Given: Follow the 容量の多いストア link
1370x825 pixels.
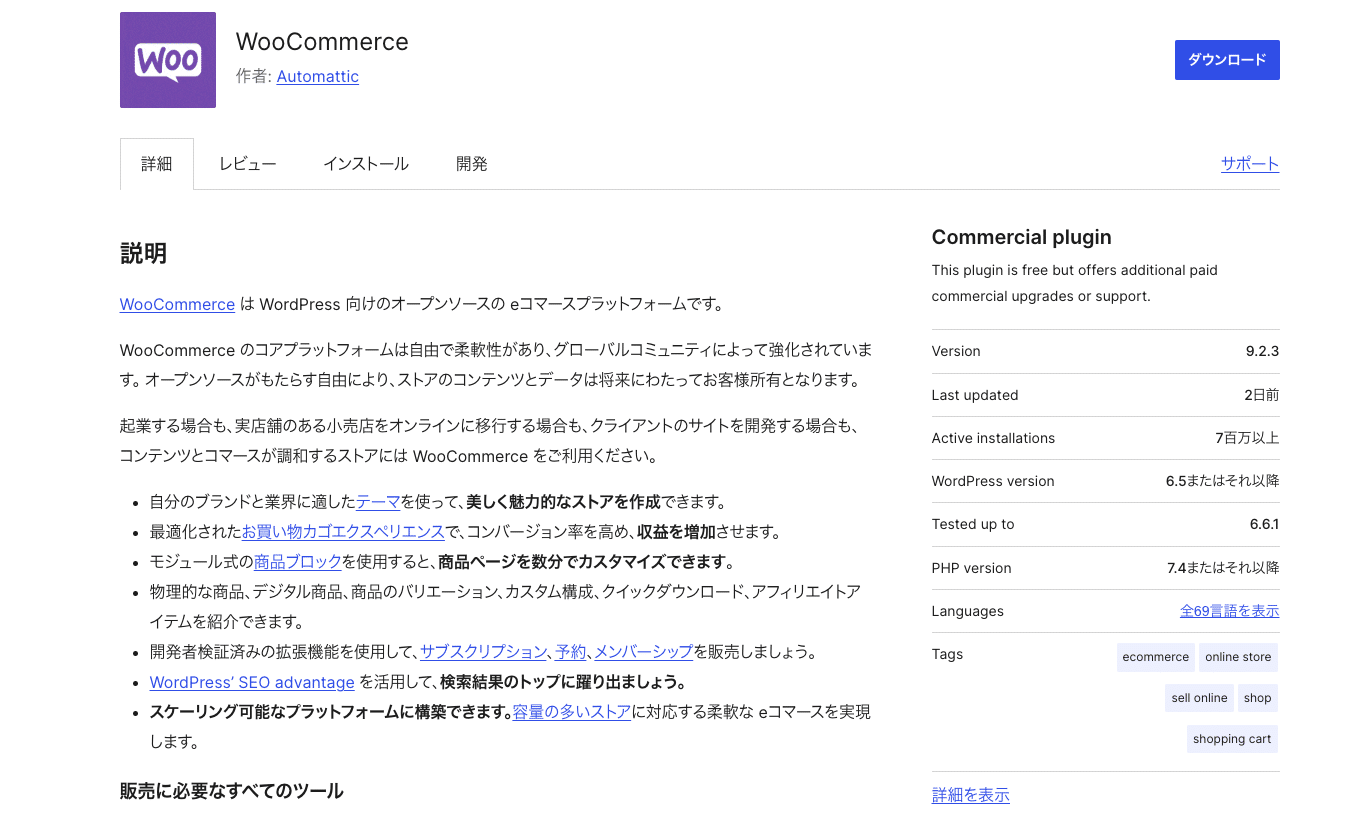Looking at the screenshot, I should click(572, 712).
